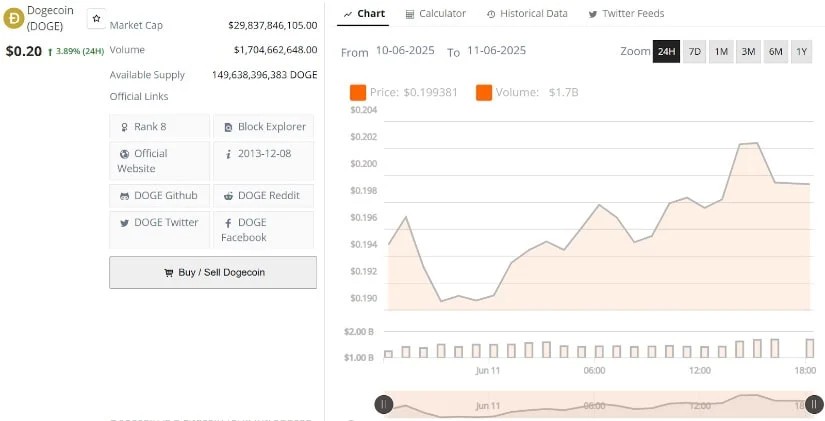Image resolution: width=825 pixels, height=421 pixels.
Task: Switch to the Chart tab
Action: point(364,14)
